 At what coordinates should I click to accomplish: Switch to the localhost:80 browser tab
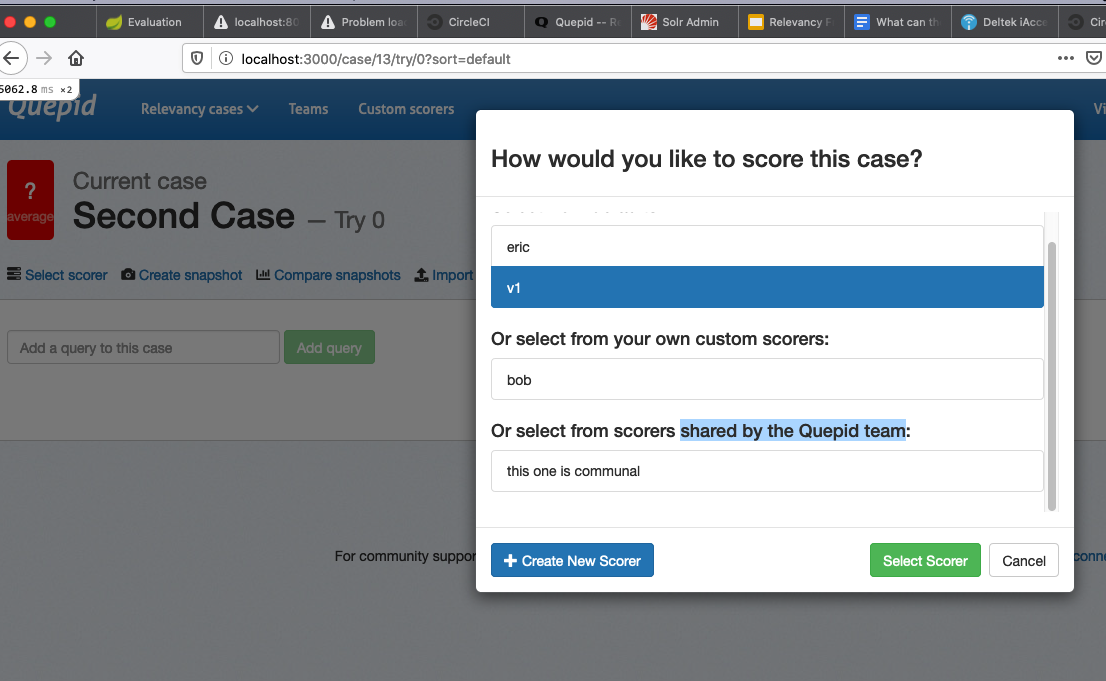257,22
